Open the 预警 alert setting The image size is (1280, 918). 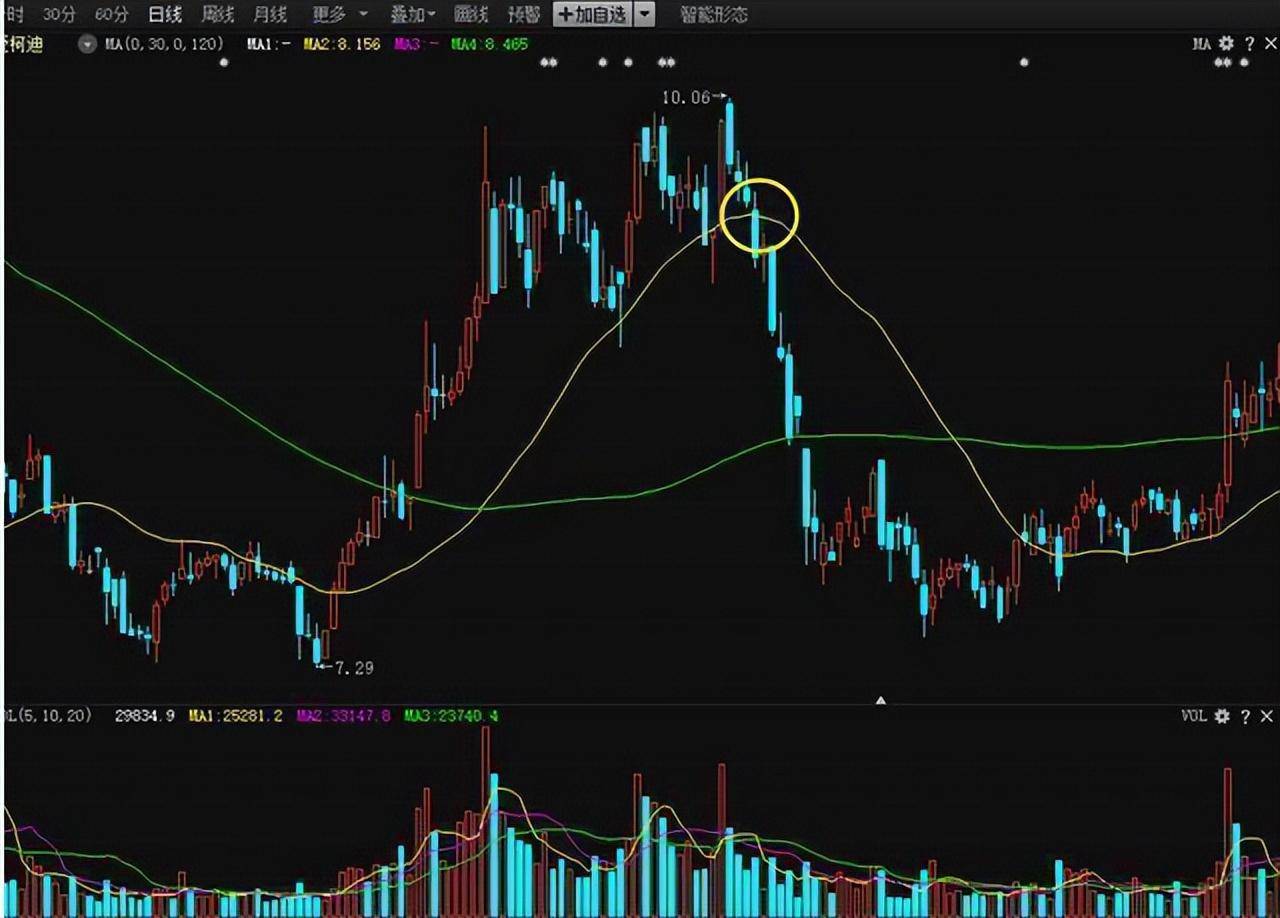(524, 14)
